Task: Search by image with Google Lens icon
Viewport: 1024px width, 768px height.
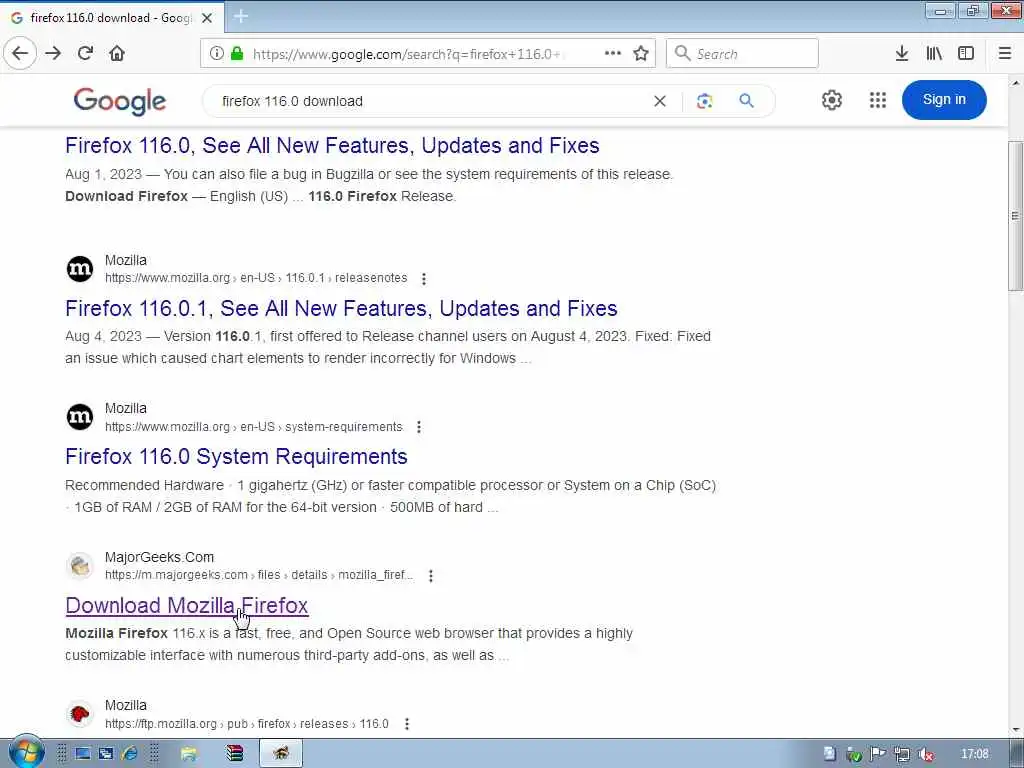Action: [704, 101]
